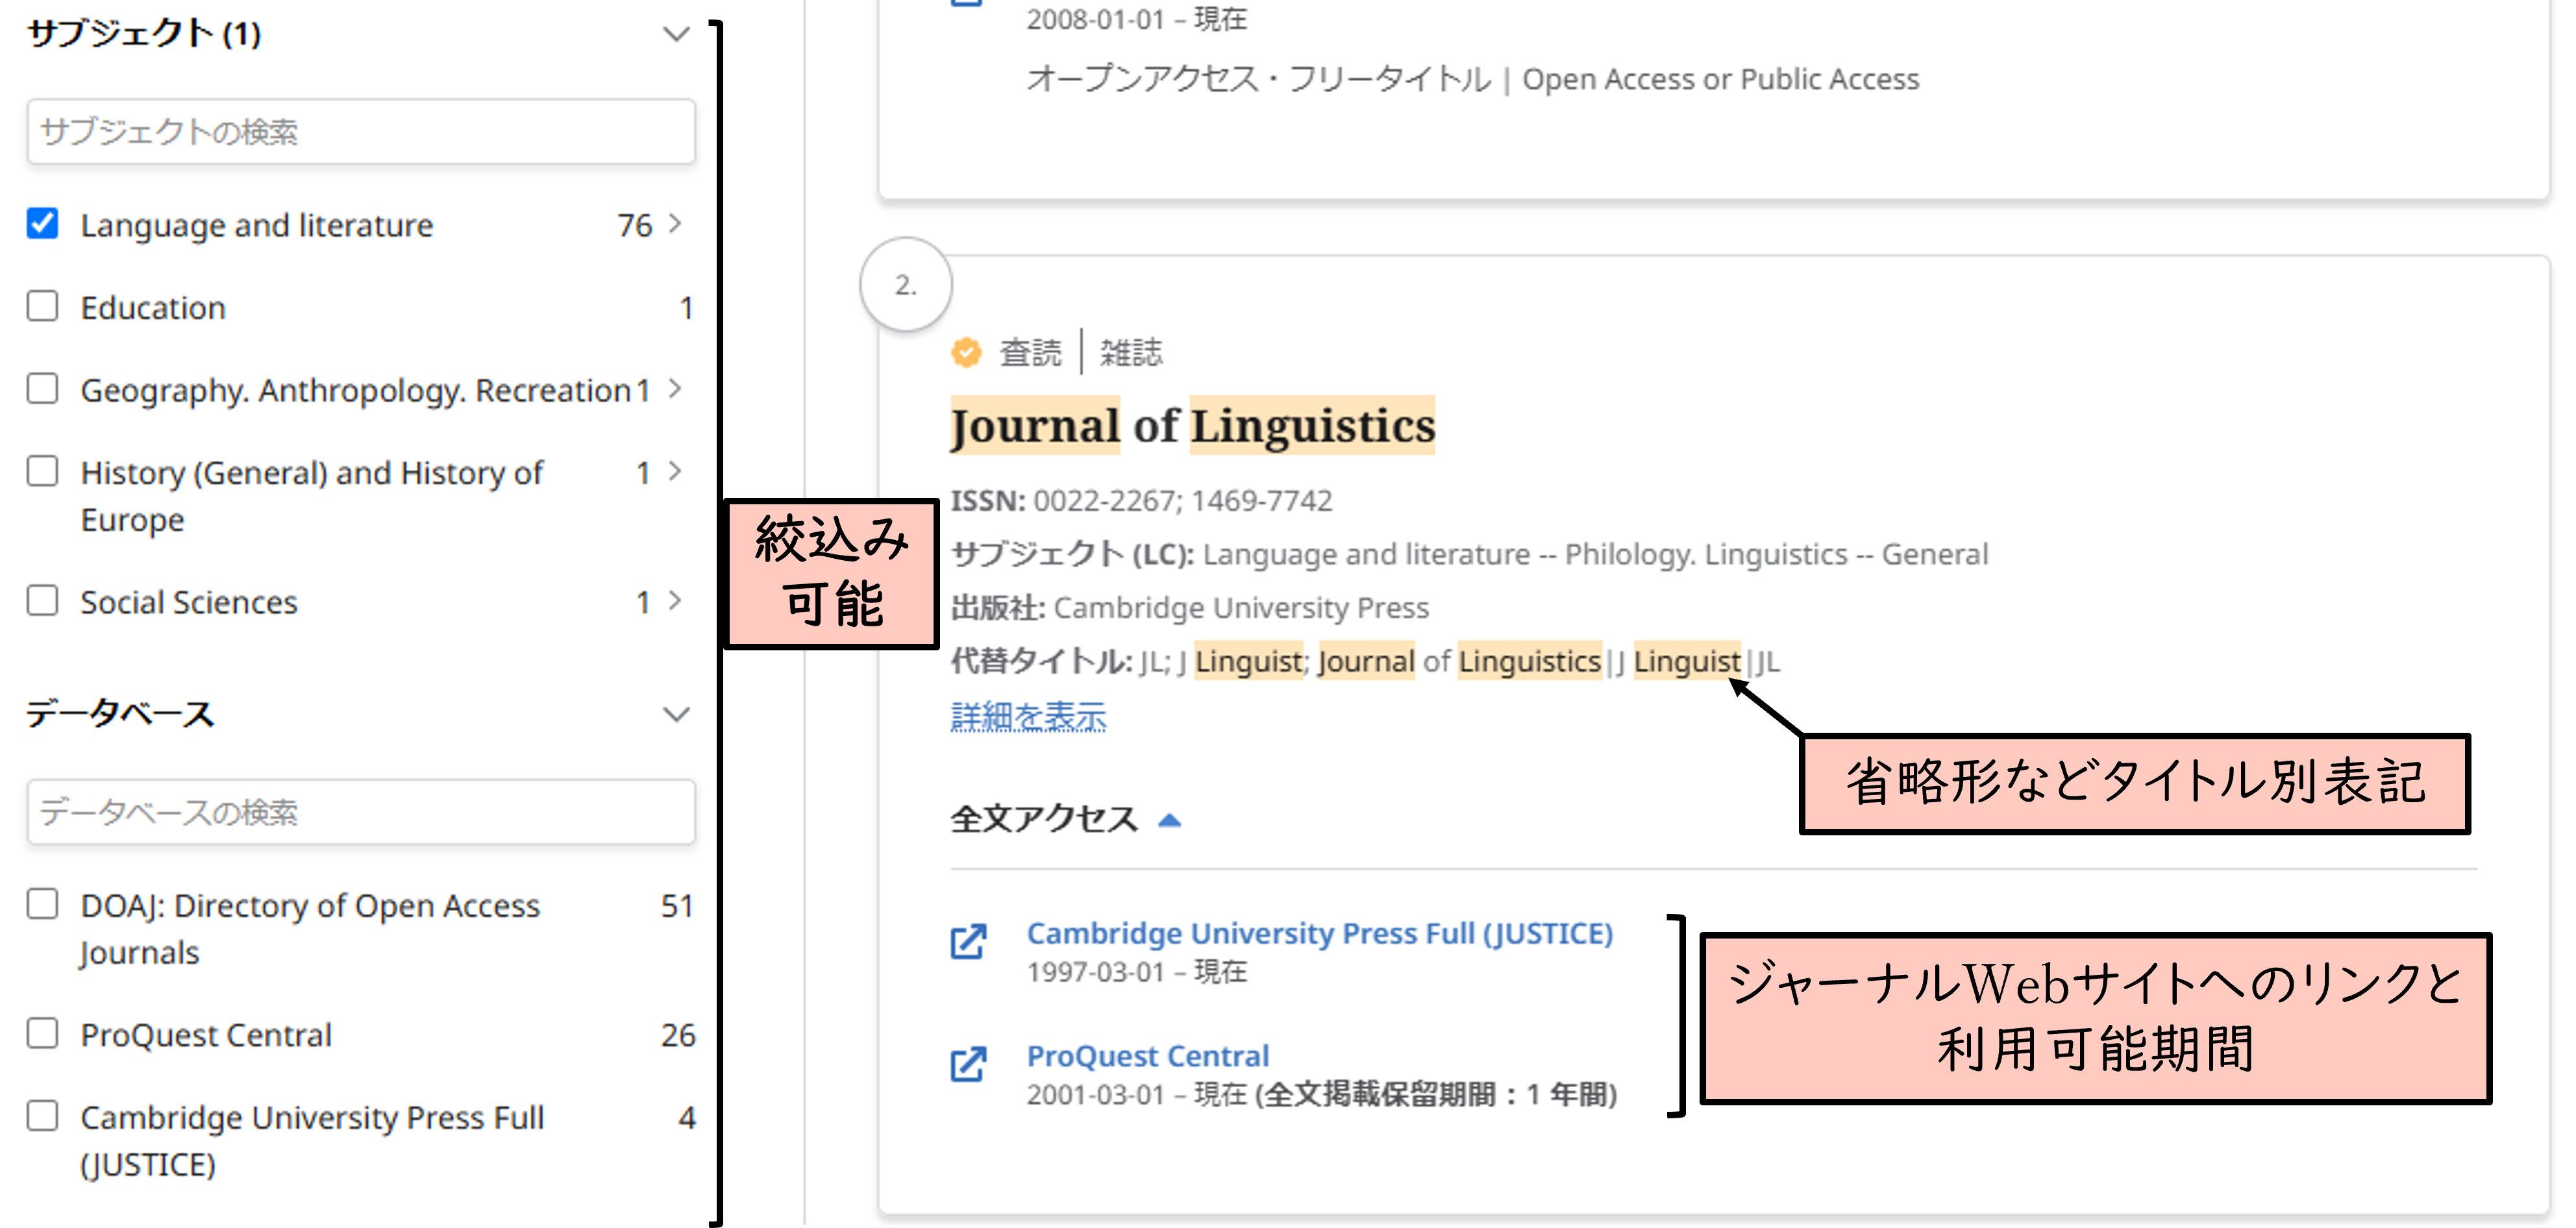Screen dimensions: 2576x1228
Task: Expand Geography. Anthropology. Recreation subcategories arrow
Action: [x=676, y=389]
